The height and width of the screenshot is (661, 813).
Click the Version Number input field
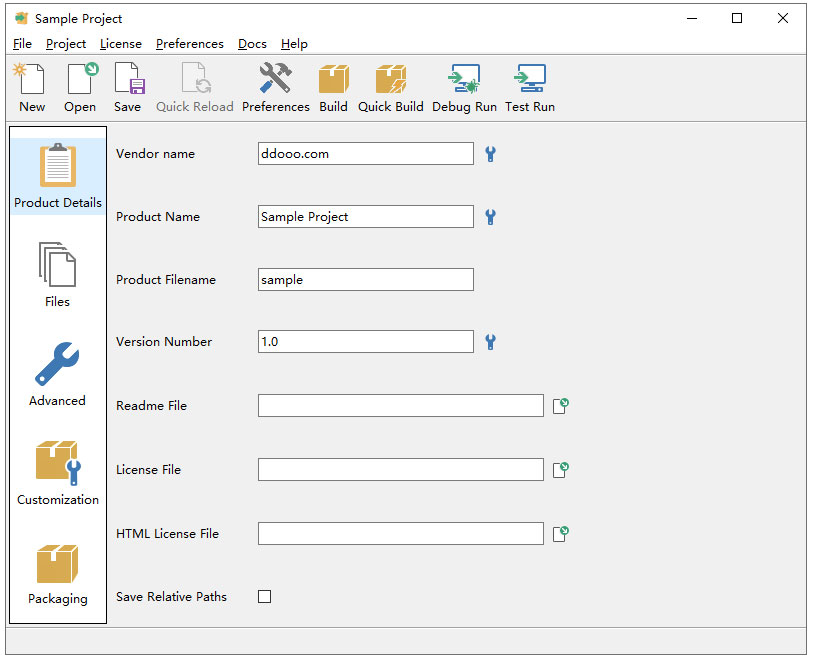pos(366,342)
